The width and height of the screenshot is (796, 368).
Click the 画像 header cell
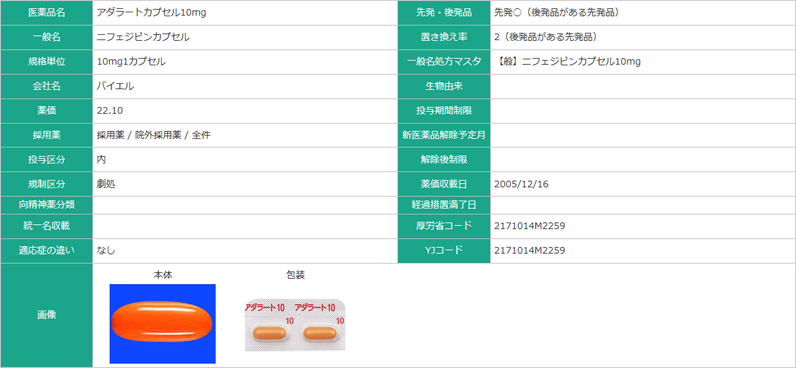46,315
